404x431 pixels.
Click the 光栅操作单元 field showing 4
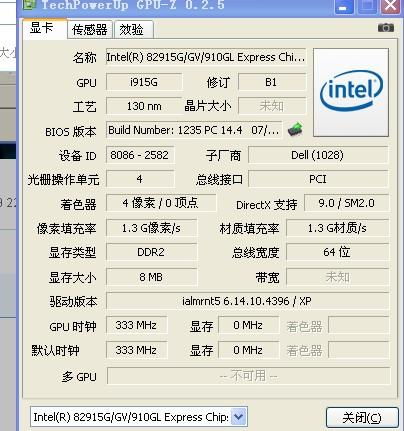coord(140,179)
